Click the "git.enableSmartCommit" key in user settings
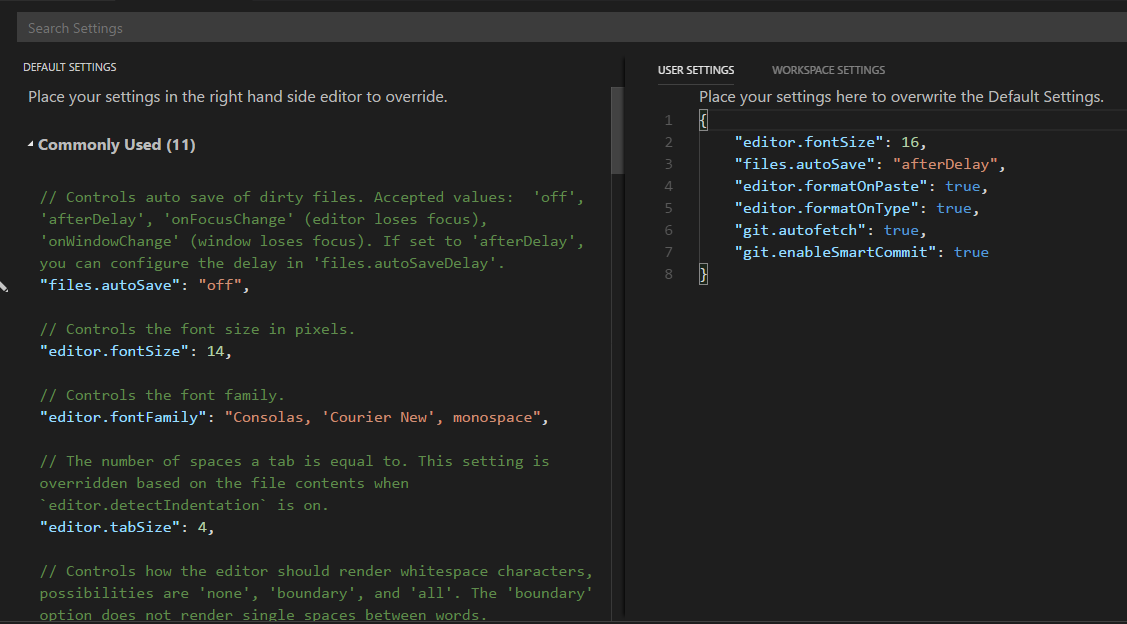Screen dimensions: 1127x624 click(835, 252)
